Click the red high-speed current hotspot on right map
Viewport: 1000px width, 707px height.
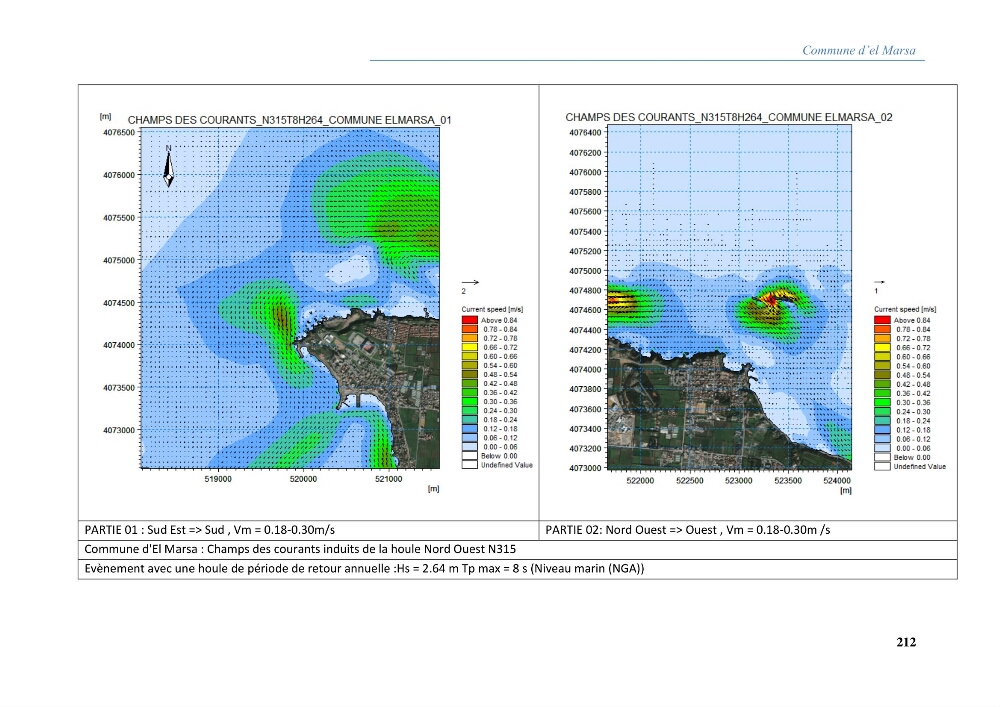pos(771,298)
